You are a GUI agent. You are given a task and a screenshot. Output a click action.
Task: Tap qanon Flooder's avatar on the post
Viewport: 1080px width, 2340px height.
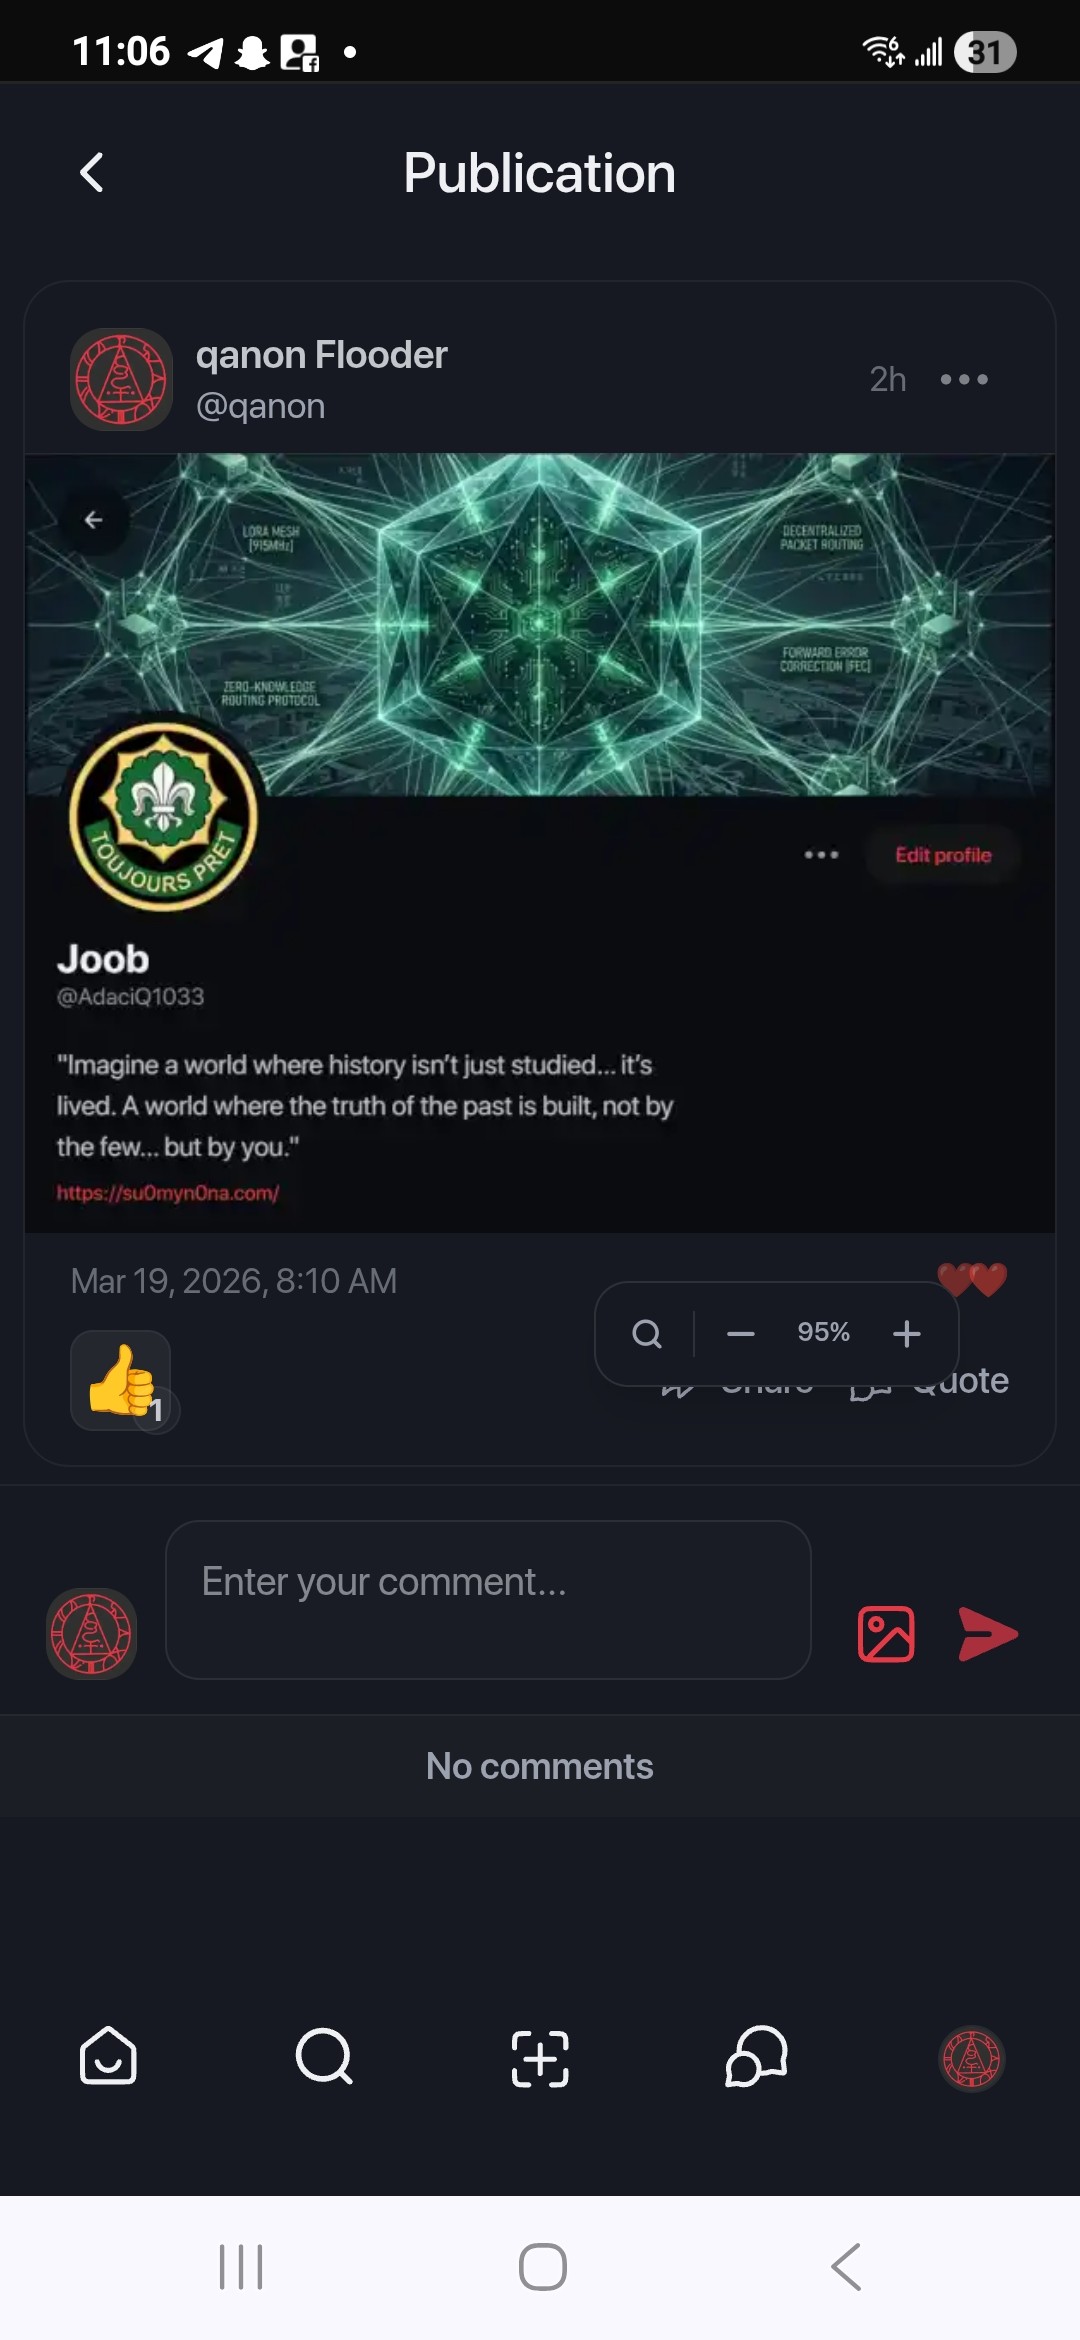tap(121, 380)
